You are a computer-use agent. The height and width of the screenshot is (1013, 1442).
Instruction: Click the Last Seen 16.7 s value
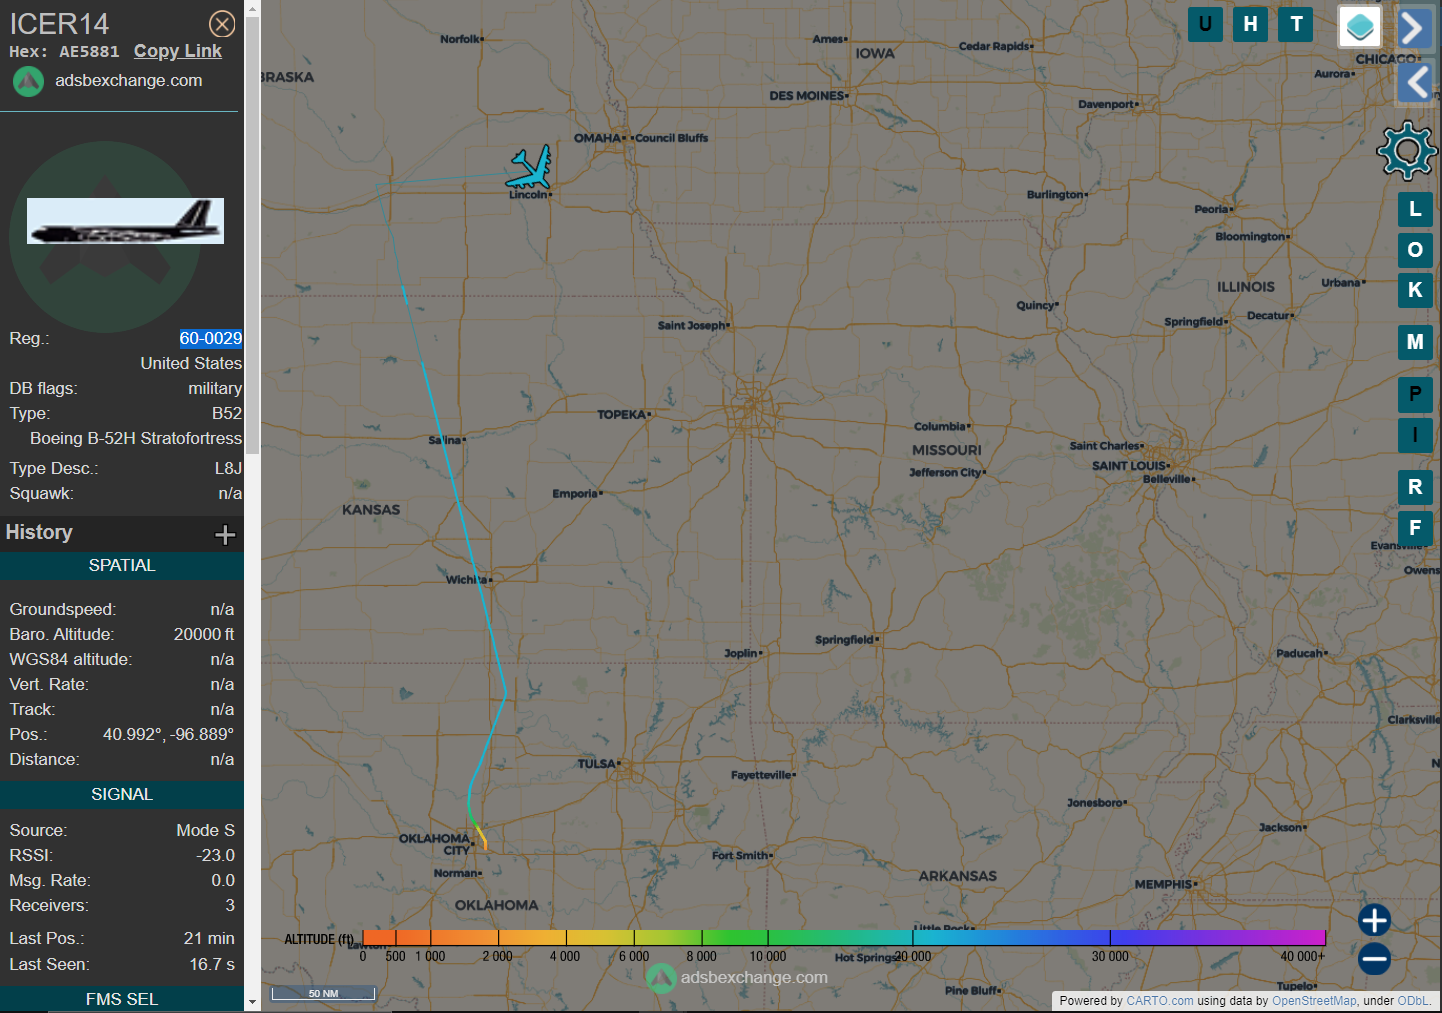(212, 964)
